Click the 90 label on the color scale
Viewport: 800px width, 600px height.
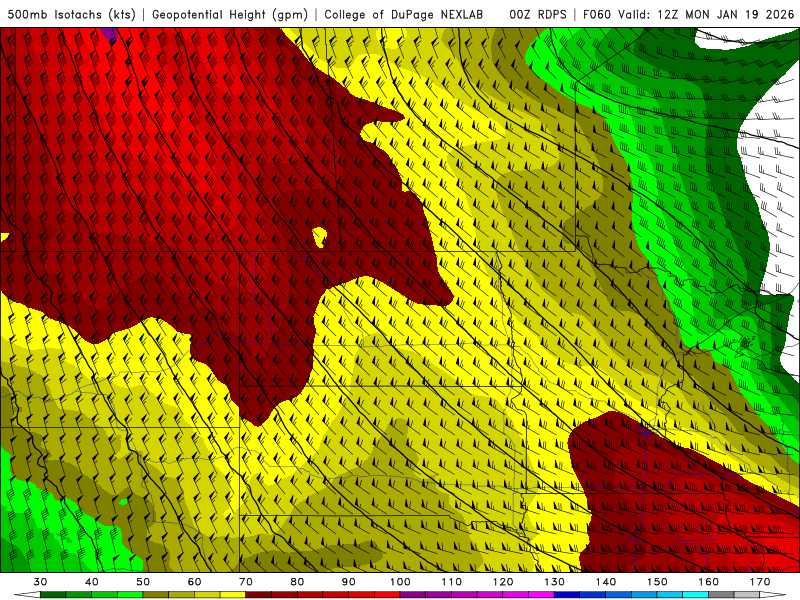[x=349, y=582]
